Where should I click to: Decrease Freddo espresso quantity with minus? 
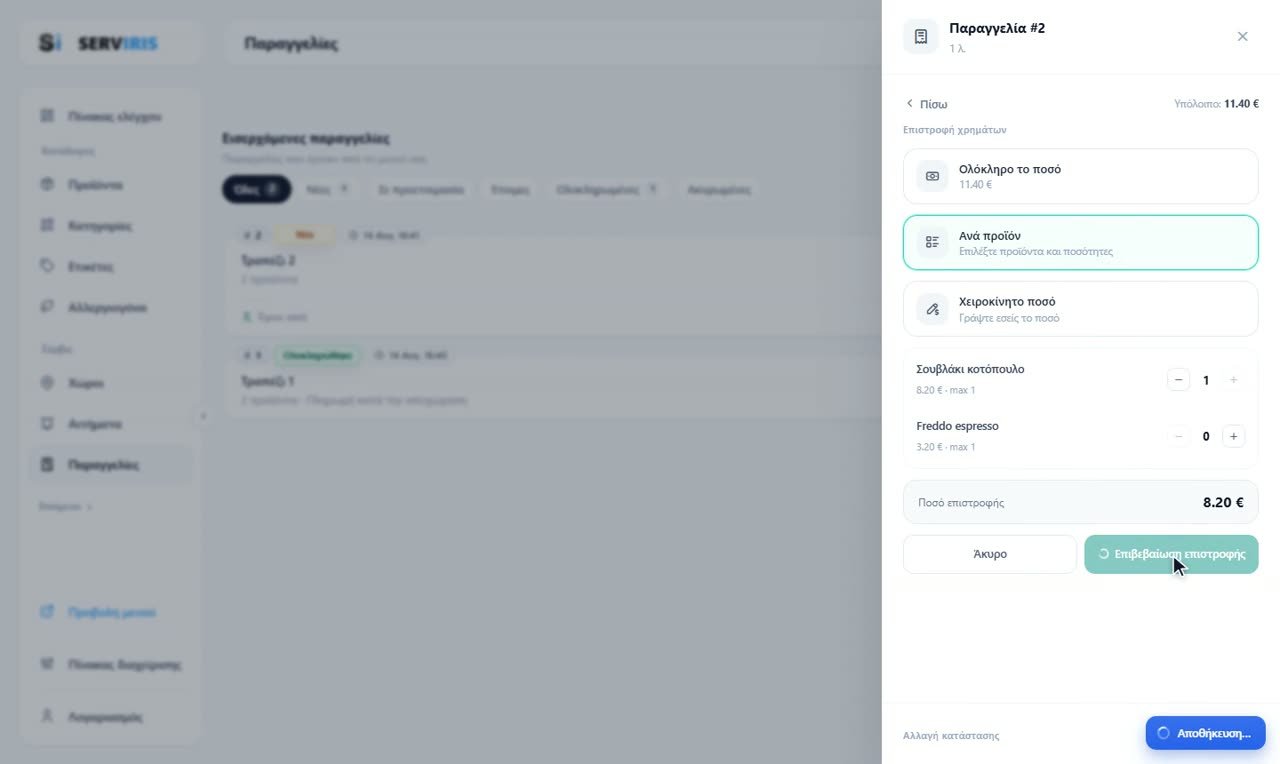(x=1178, y=436)
